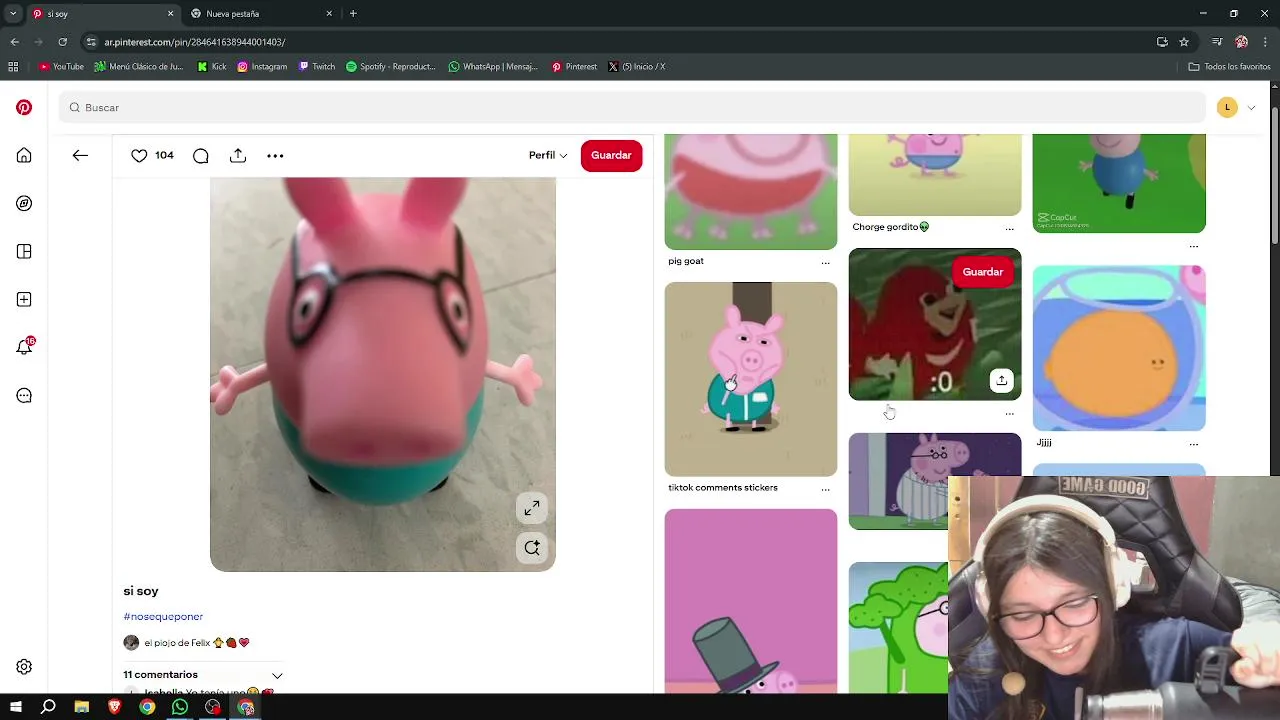The image size is (1280, 720).
Task: Open the 'tiktok comments stickers' pig thumbnail
Action: (x=751, y=379)
